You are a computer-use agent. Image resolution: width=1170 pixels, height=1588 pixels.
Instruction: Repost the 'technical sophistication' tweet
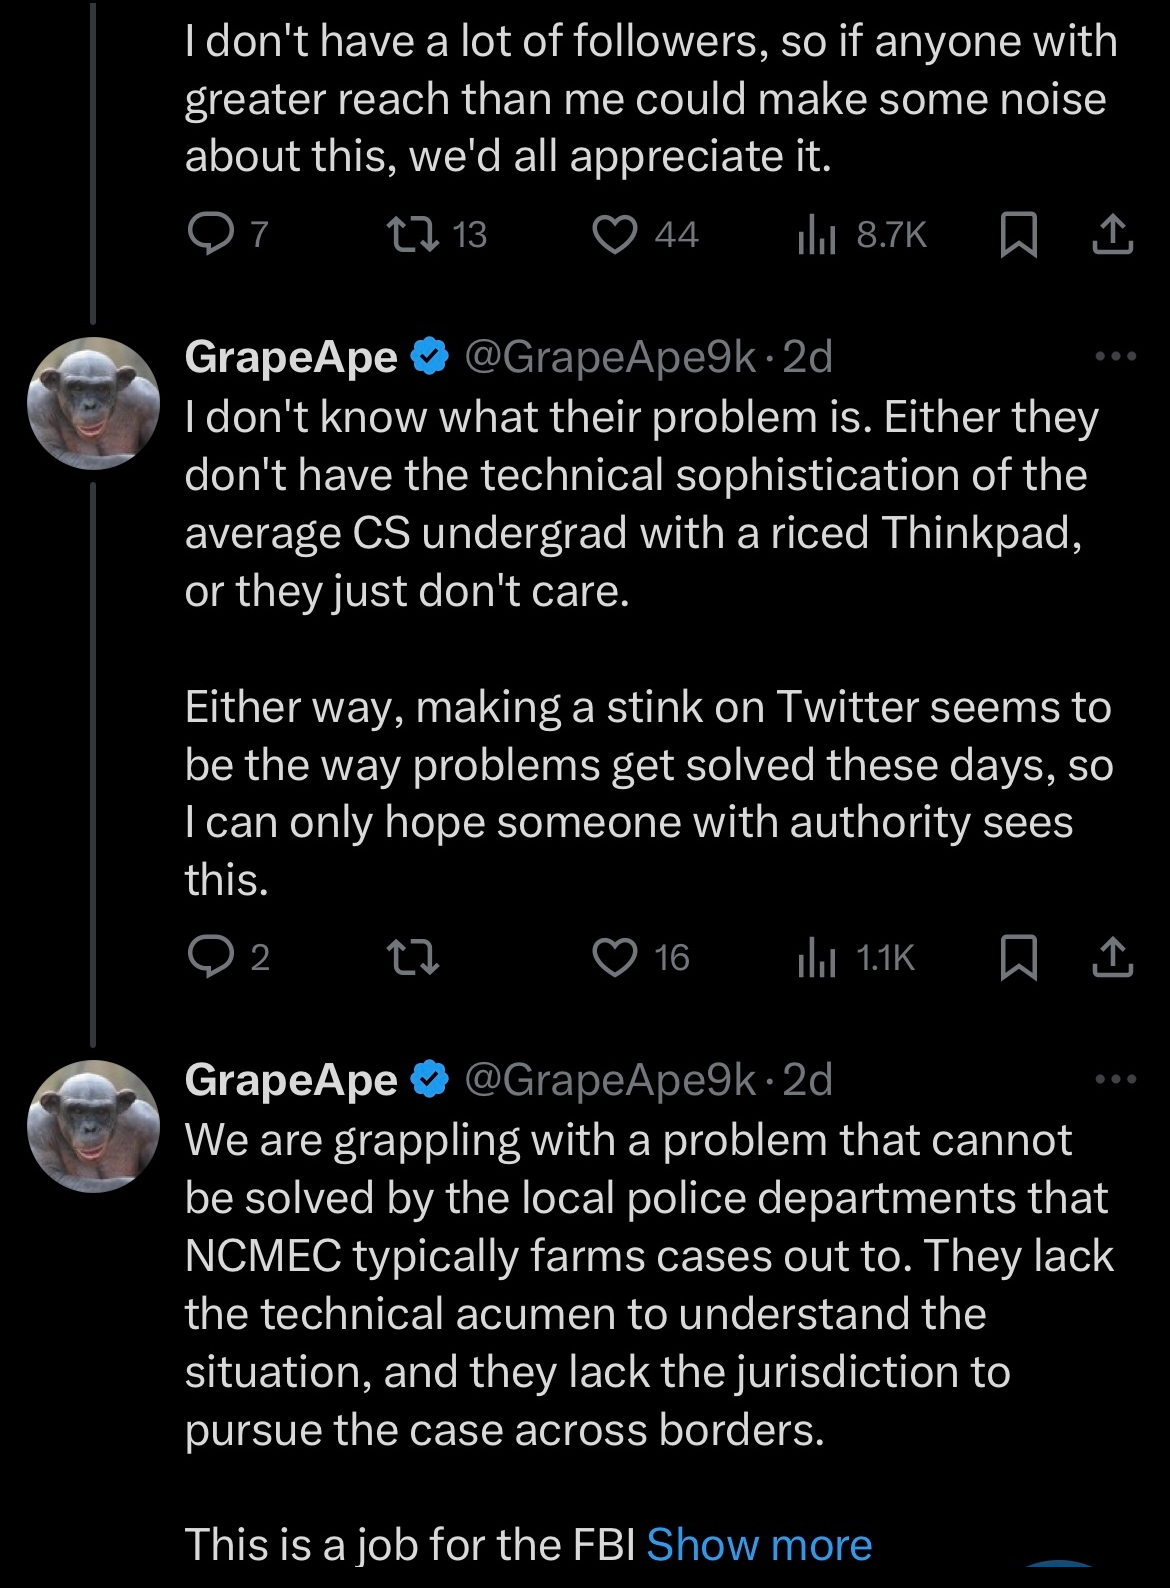(x=412, y=958)
